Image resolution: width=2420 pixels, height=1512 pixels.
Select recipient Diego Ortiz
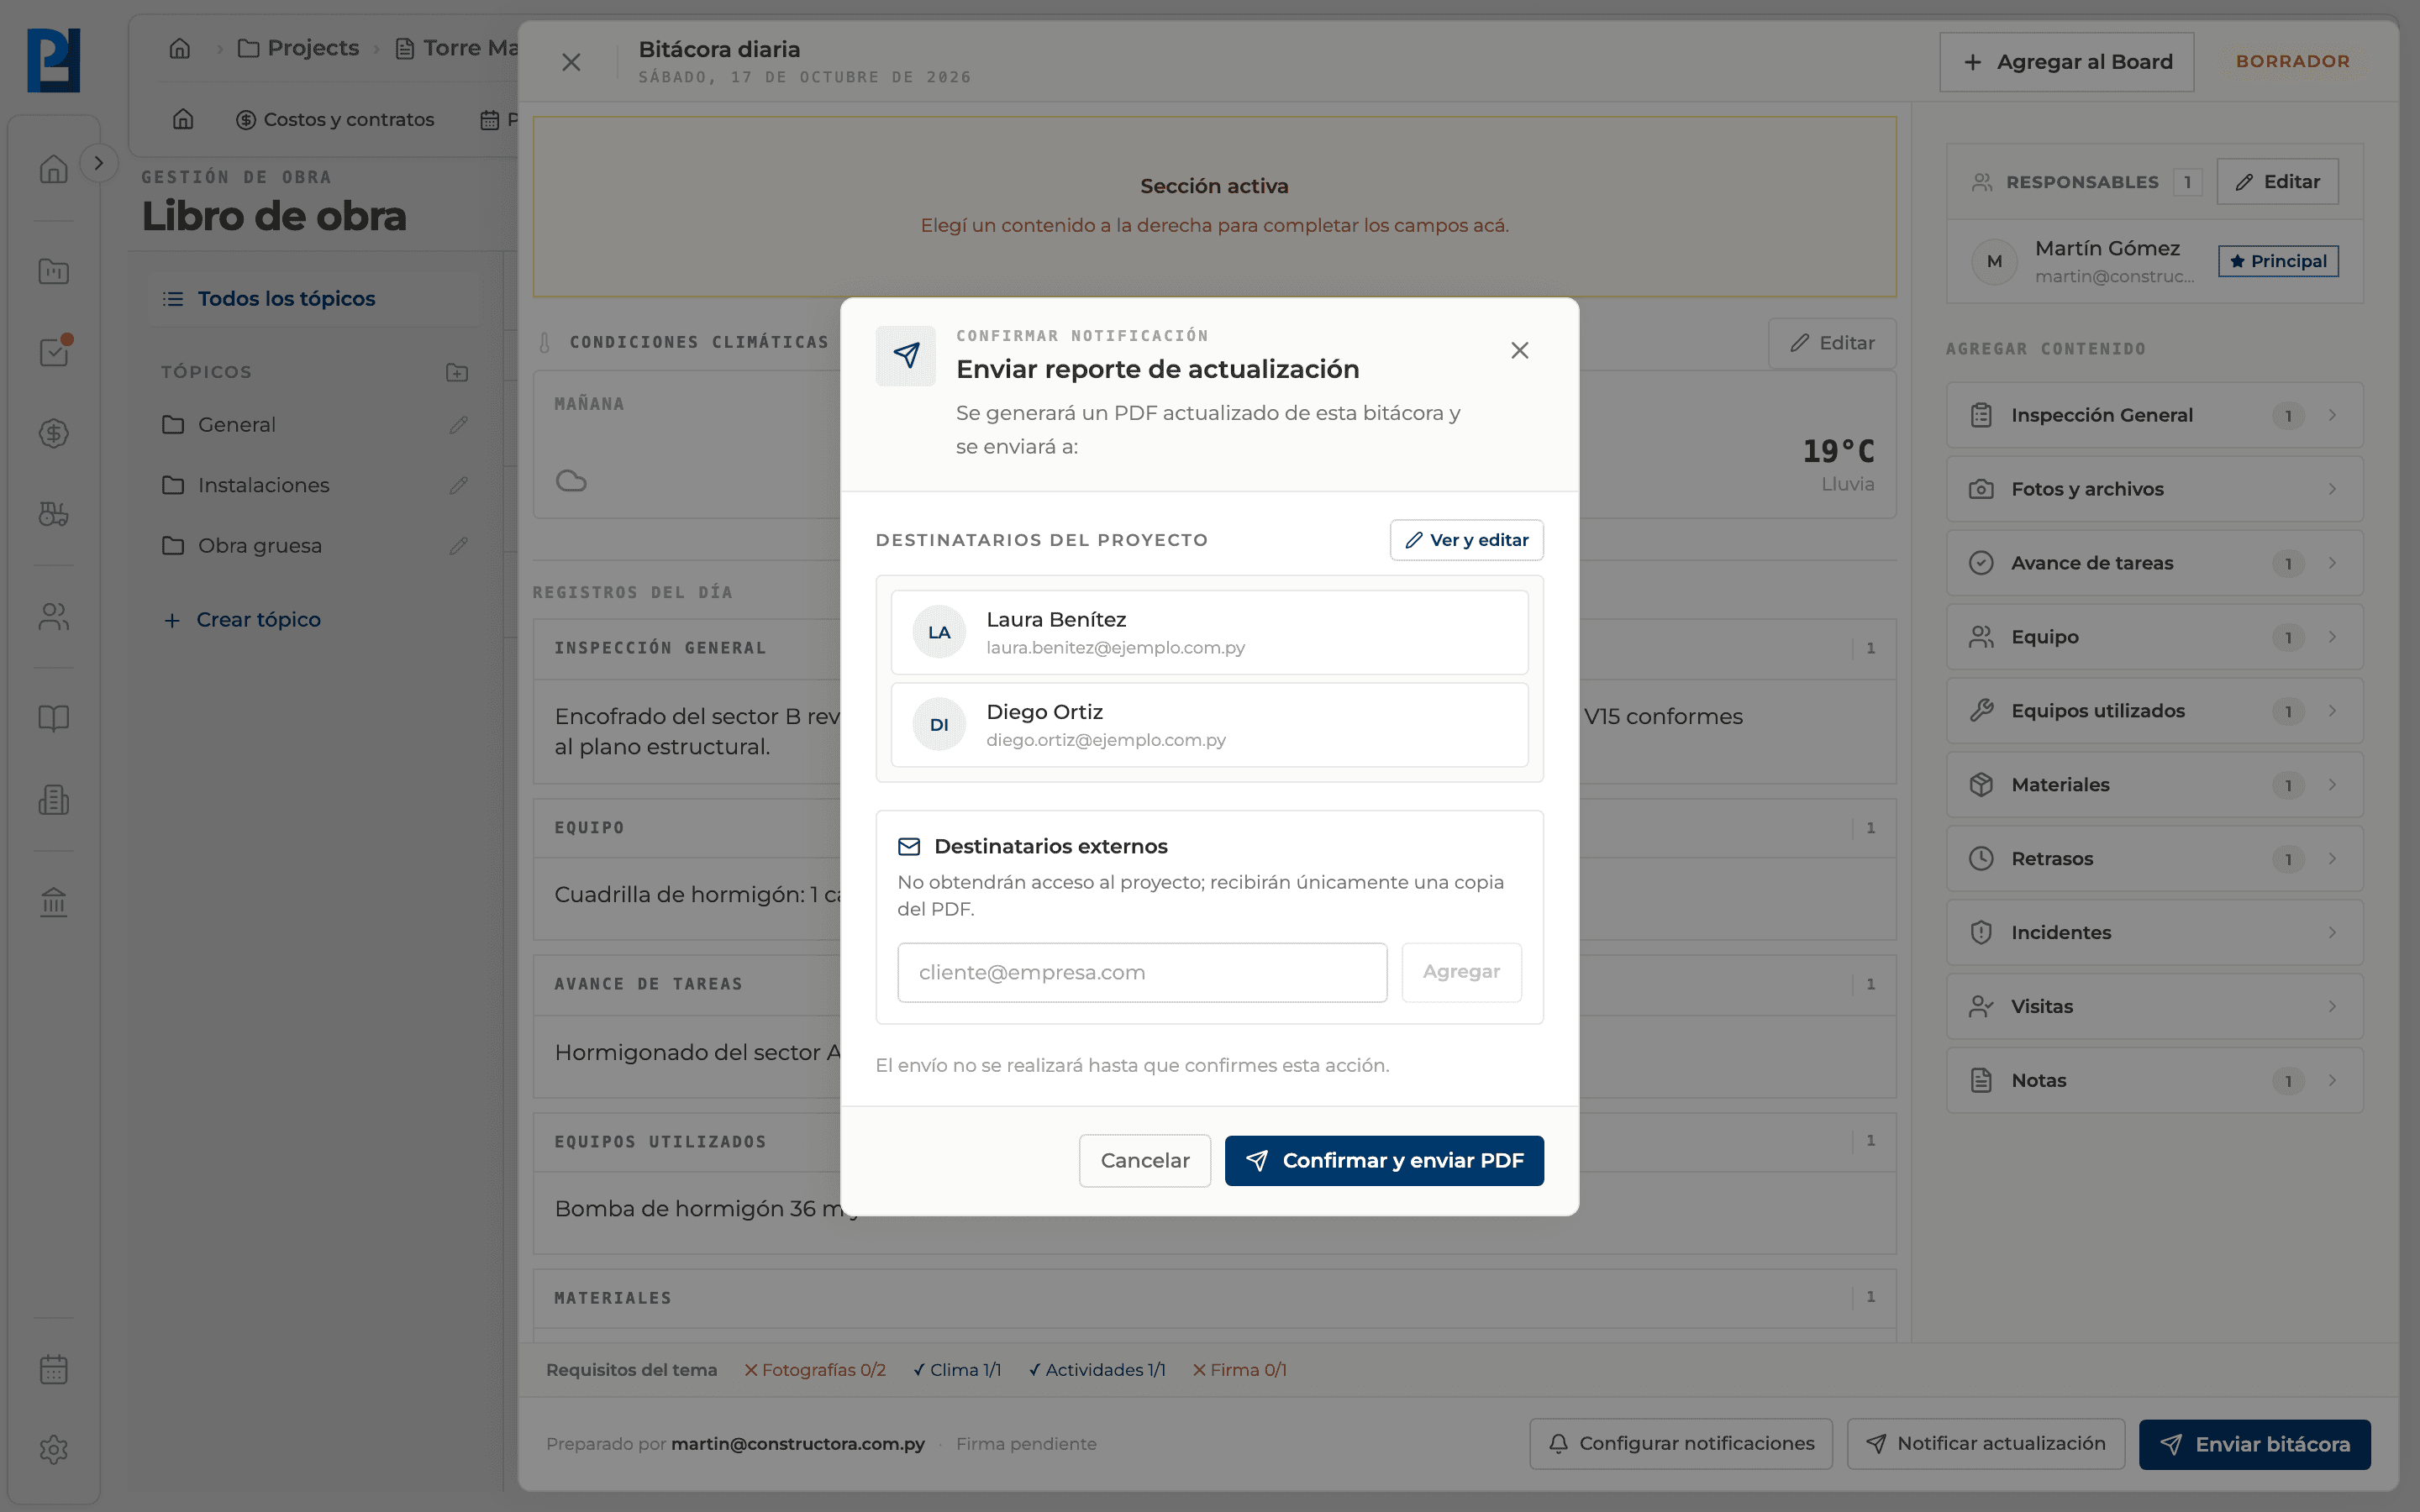tap(1209, 725)
